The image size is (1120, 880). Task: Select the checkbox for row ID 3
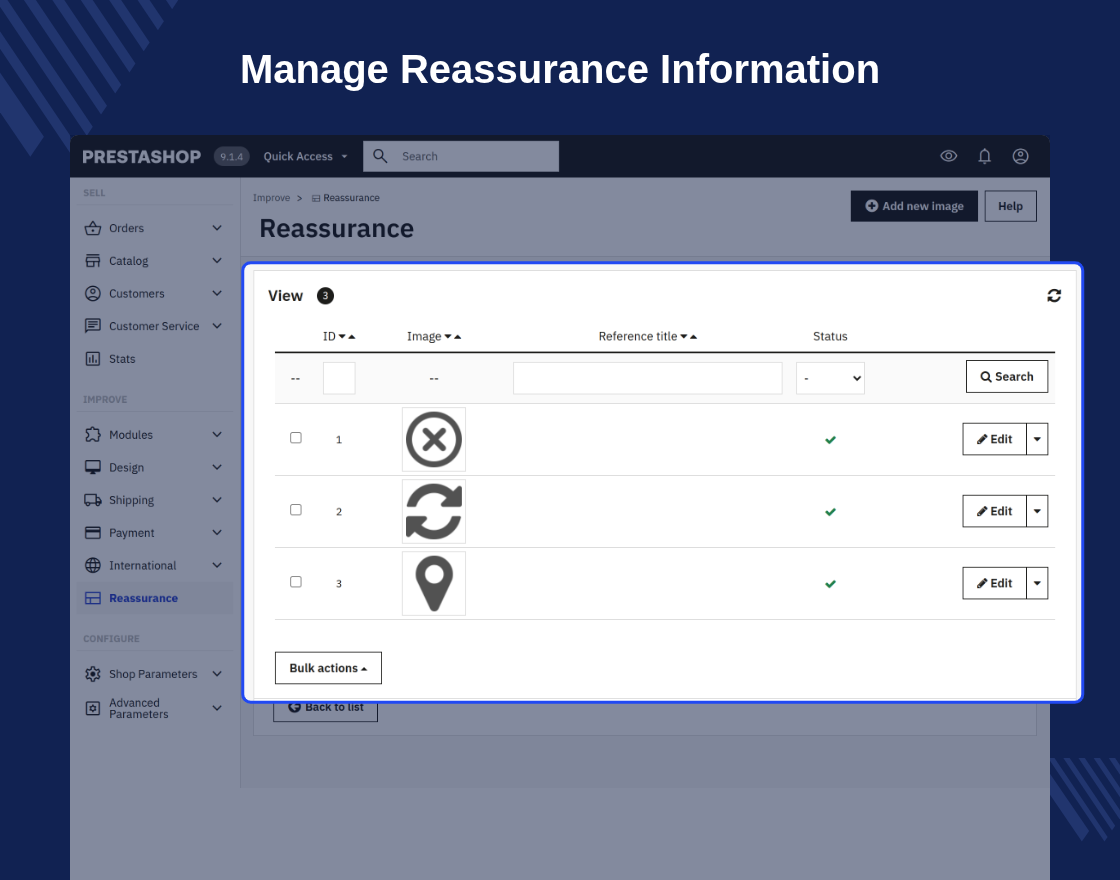[296, 582]
